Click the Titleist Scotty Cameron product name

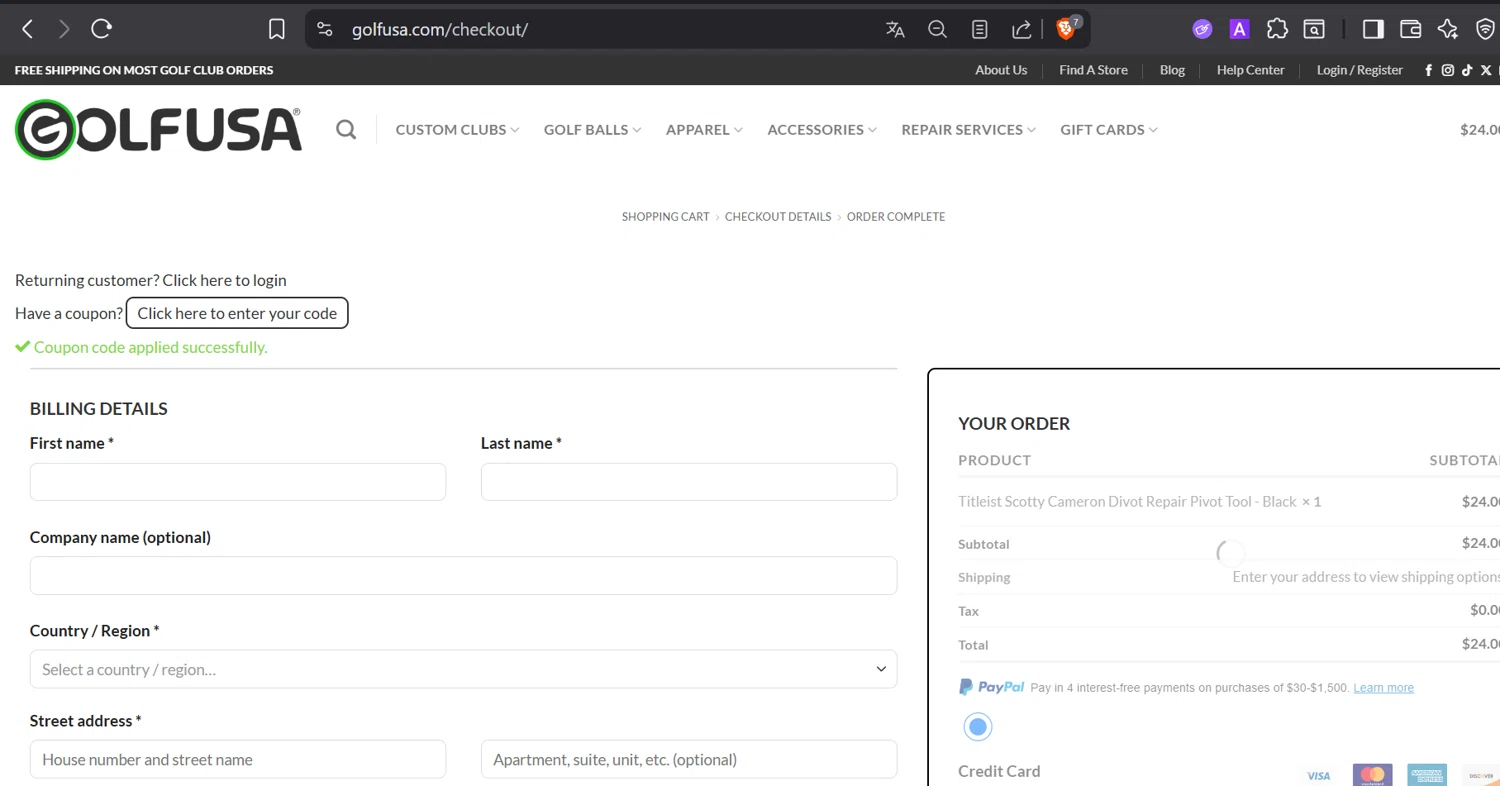pyautogui.click(x=1127, y=501)
